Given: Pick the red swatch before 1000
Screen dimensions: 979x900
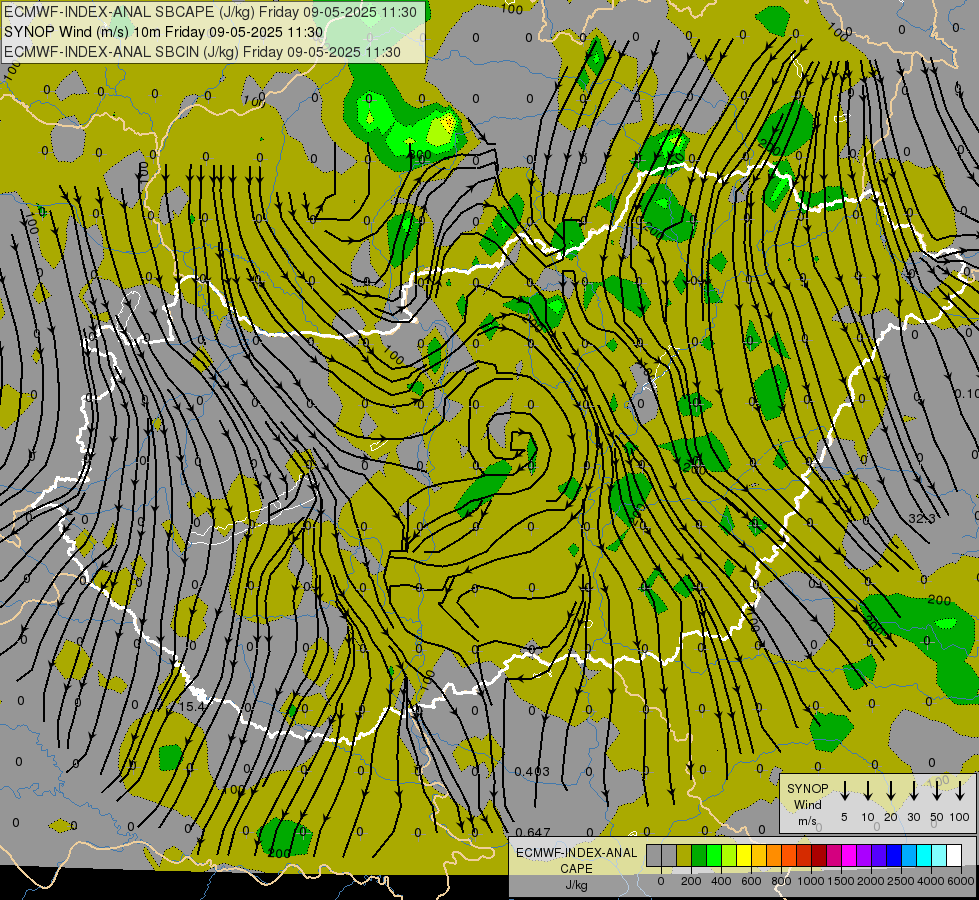Looking at the screenshot, I should (804, 855).
